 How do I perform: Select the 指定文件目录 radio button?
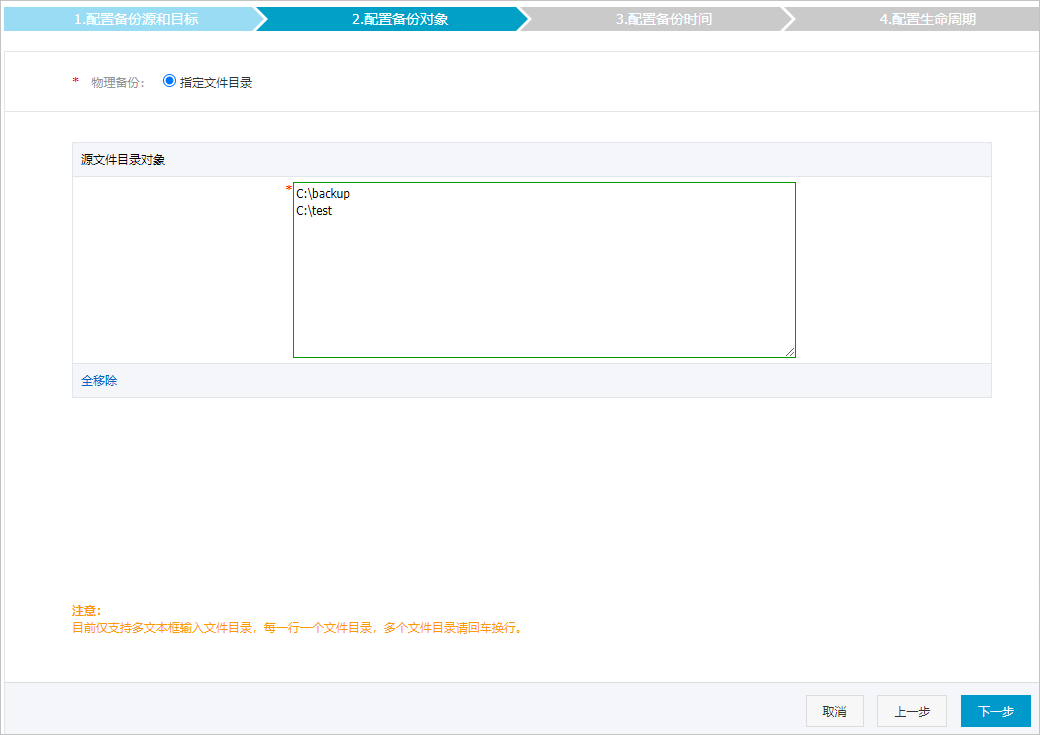169,82
